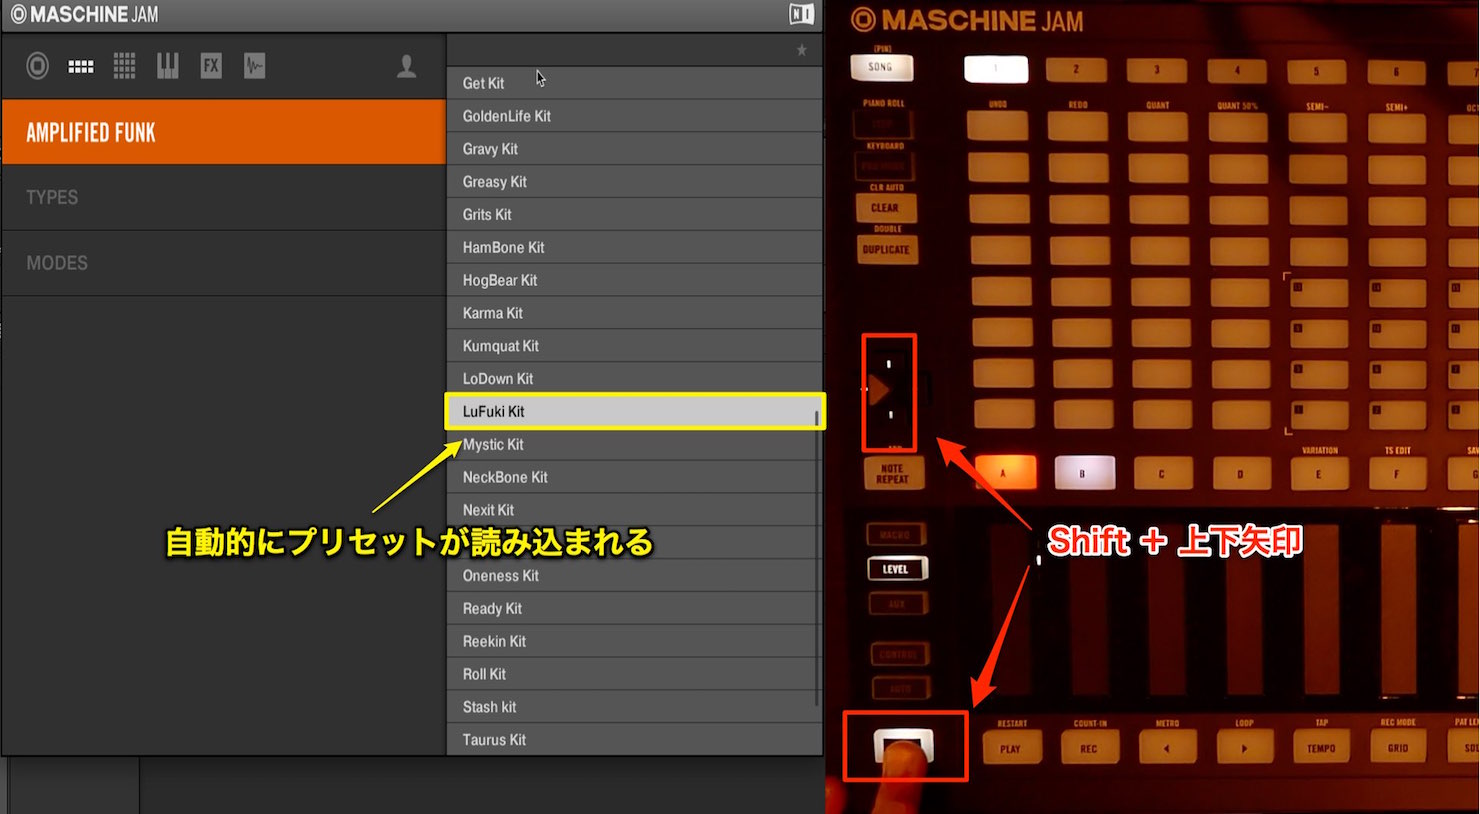
Task: Select Taurus Kit preset
Action: click(x=634, y=740)
